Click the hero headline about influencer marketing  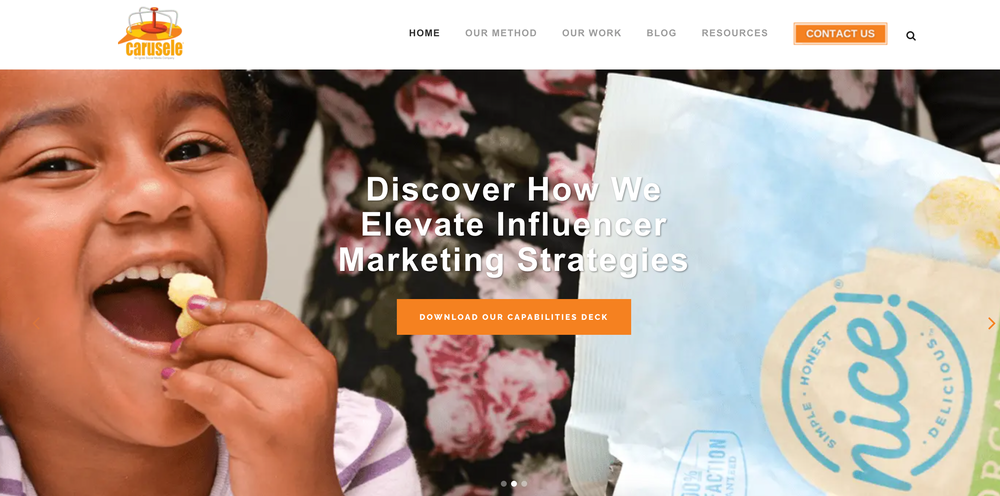point(513,225)
